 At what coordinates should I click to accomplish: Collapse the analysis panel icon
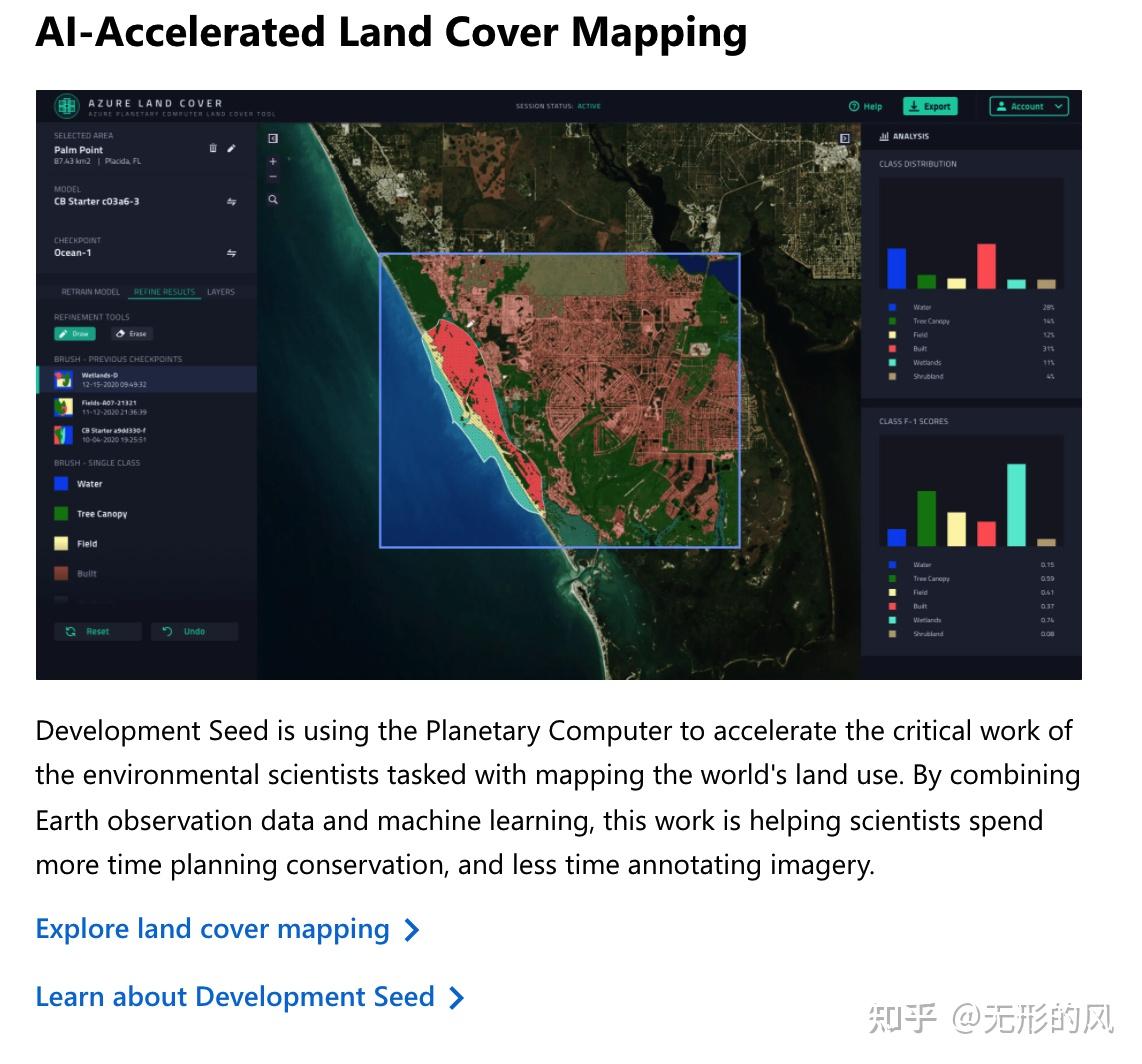point(845,138)
